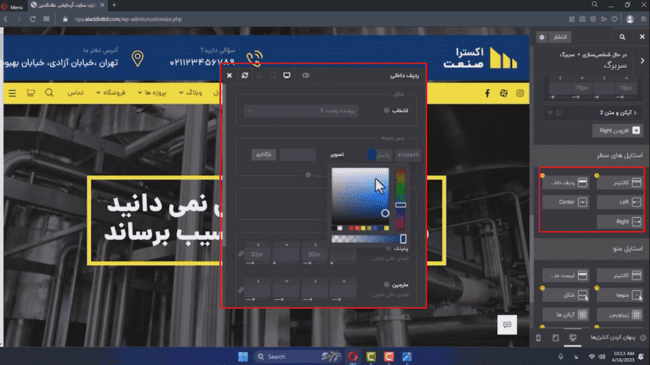Viewport: 650px width, 365px height.
Task: Click the reset refresh icon in popup header
Action: pos(245,75)
